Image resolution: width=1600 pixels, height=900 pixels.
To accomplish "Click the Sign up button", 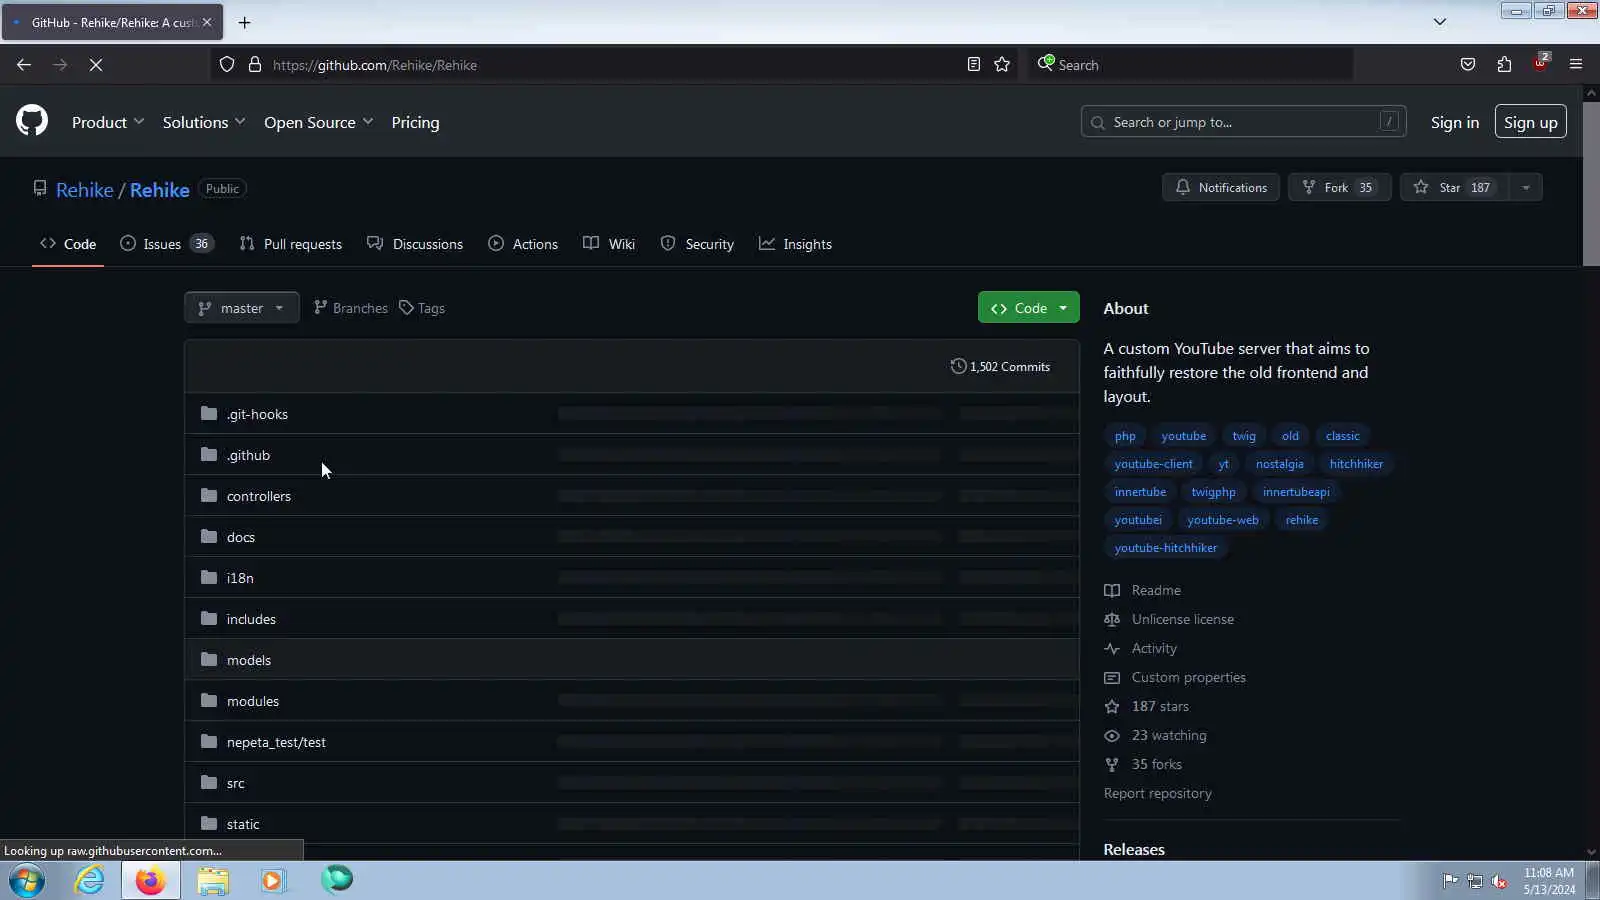I will pyautogui.click(x=1530, y=122).
